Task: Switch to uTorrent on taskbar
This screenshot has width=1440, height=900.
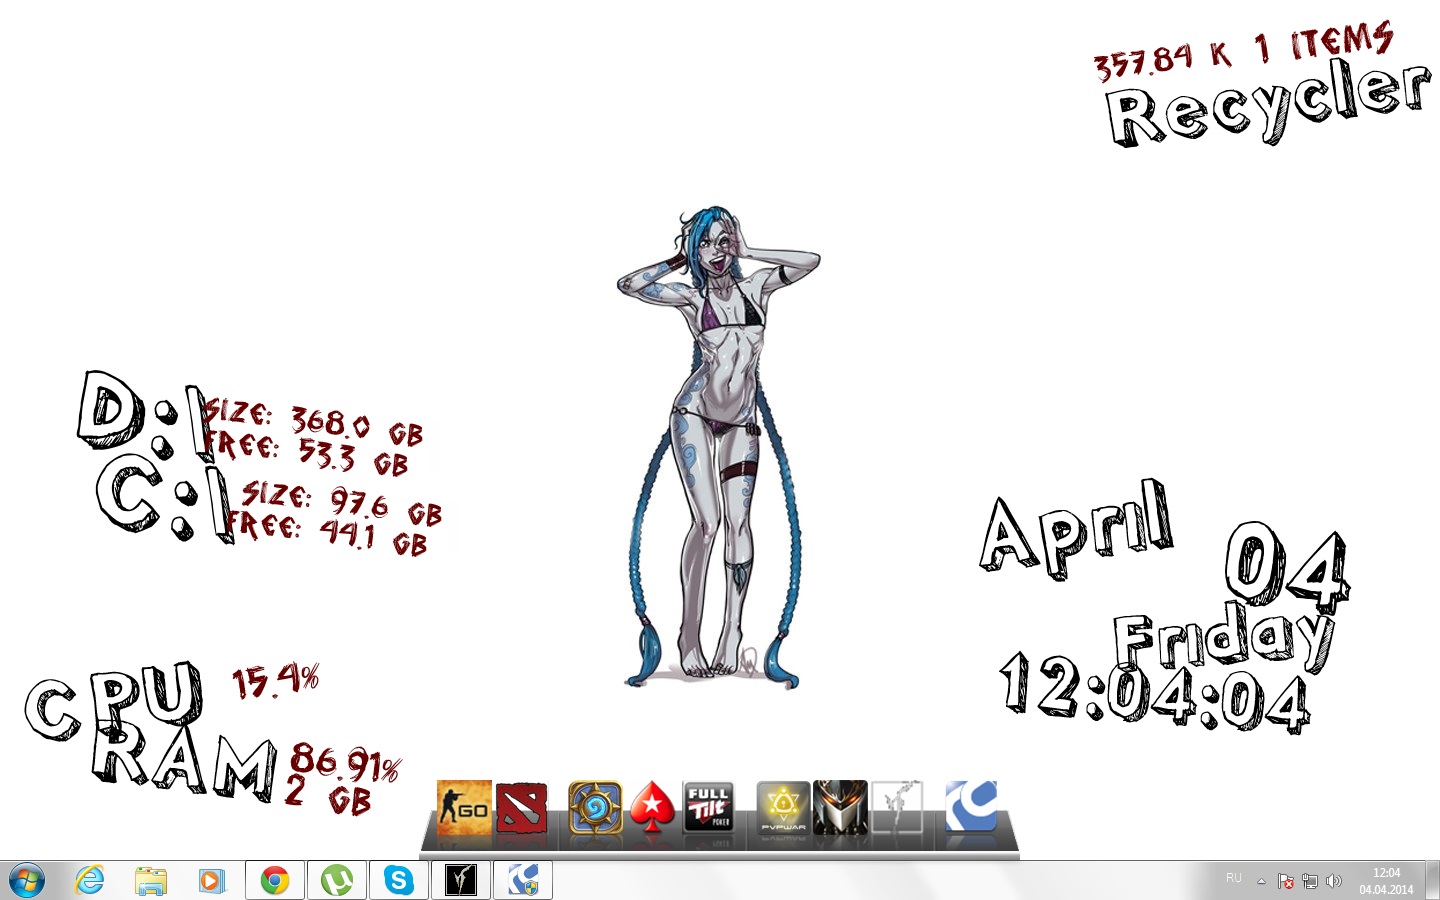Action: (337, 881)
